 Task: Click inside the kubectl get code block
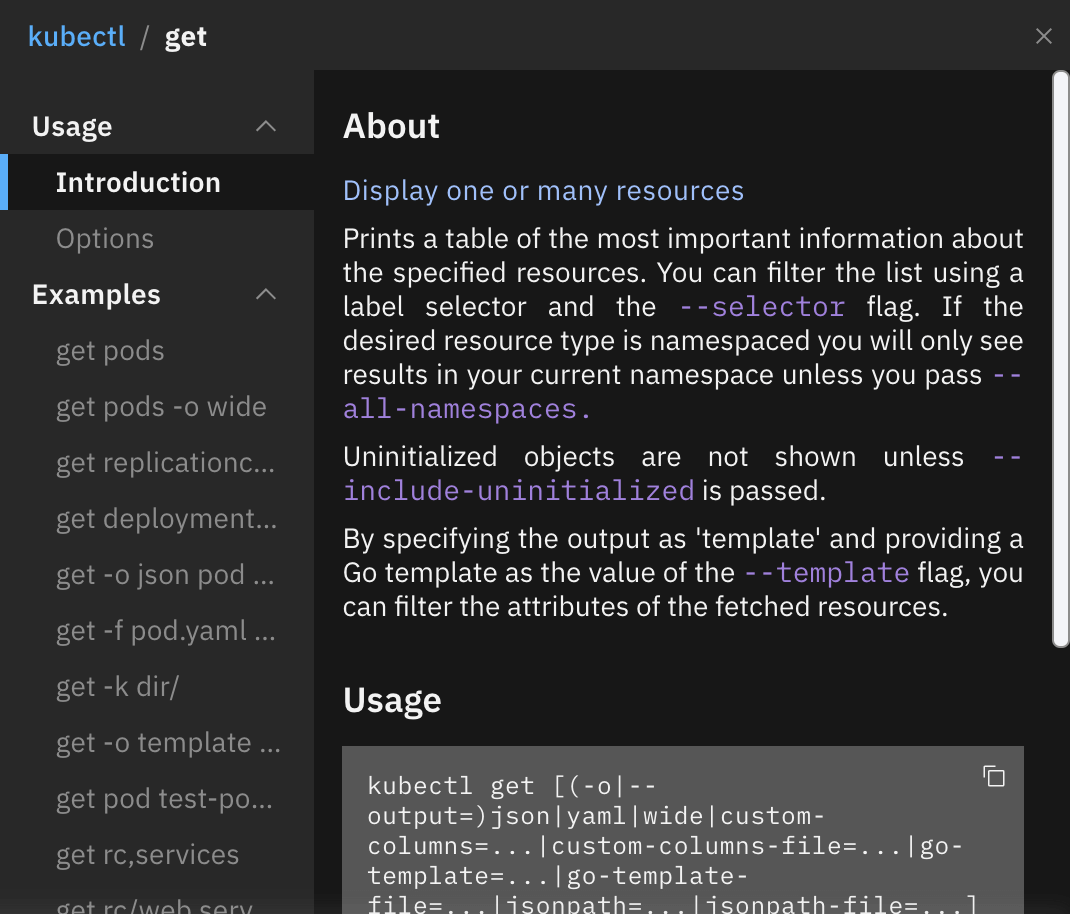point(682,830)
